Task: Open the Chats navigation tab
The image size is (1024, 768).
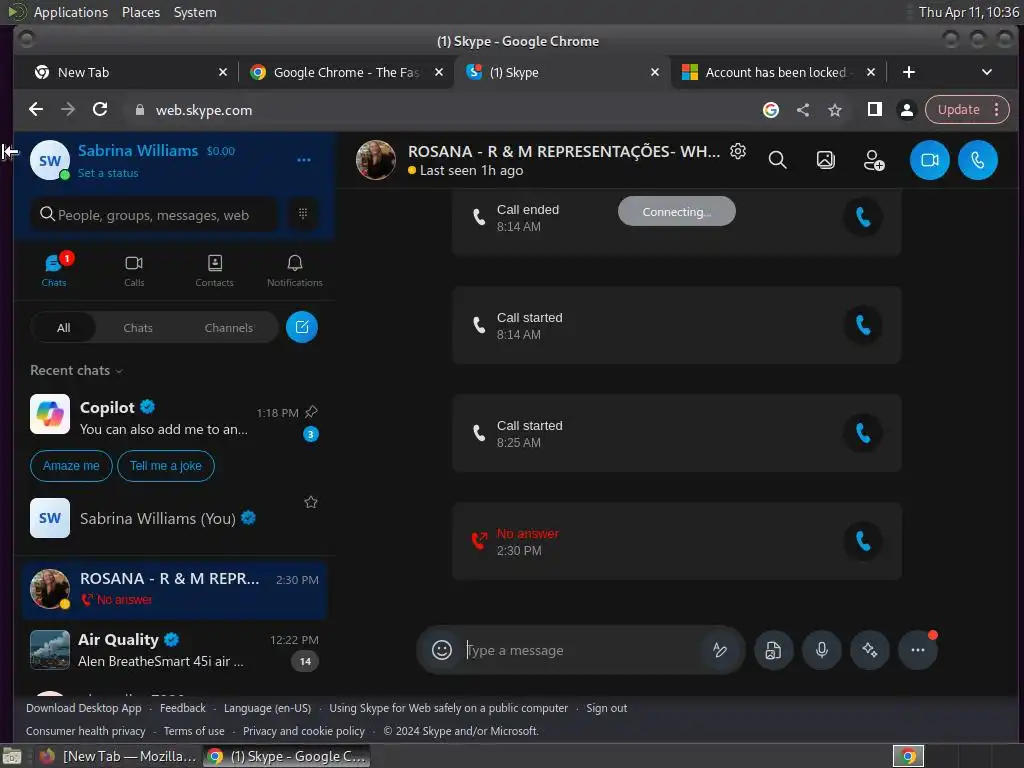Action: pyautogui.click(x=54, y=270)
